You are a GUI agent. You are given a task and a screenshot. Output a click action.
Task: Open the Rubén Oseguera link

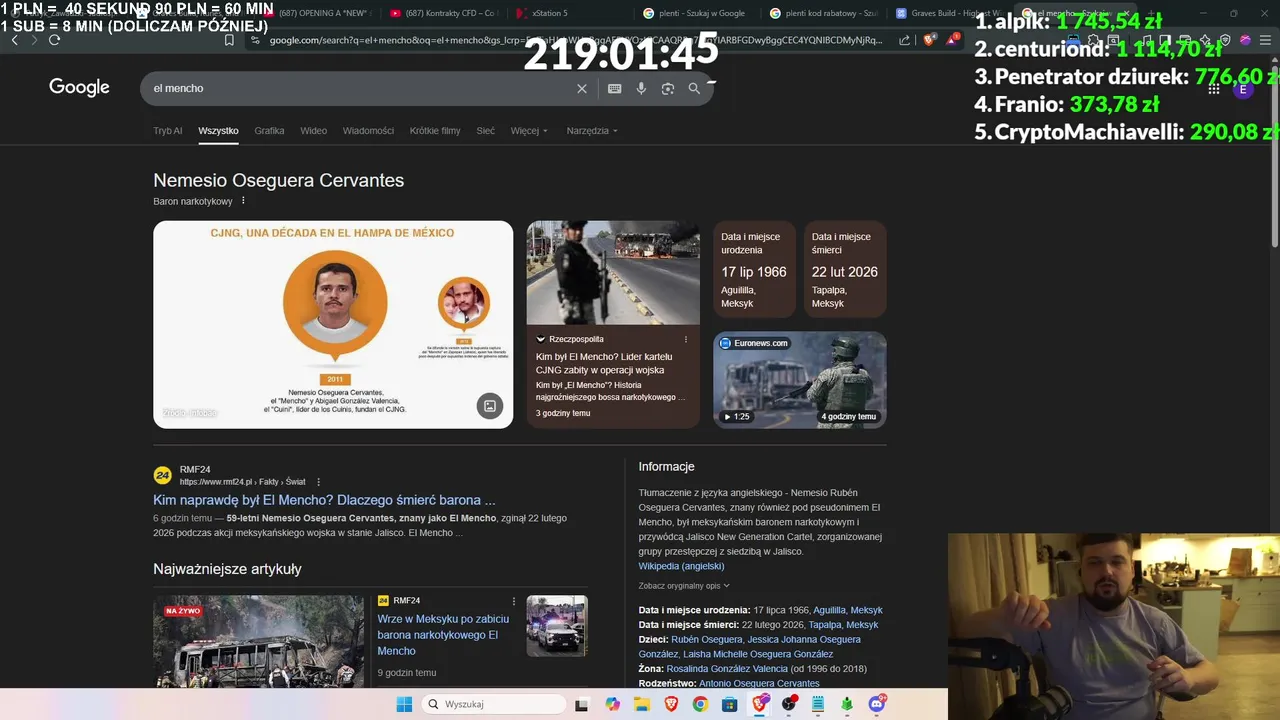[707, 640]
